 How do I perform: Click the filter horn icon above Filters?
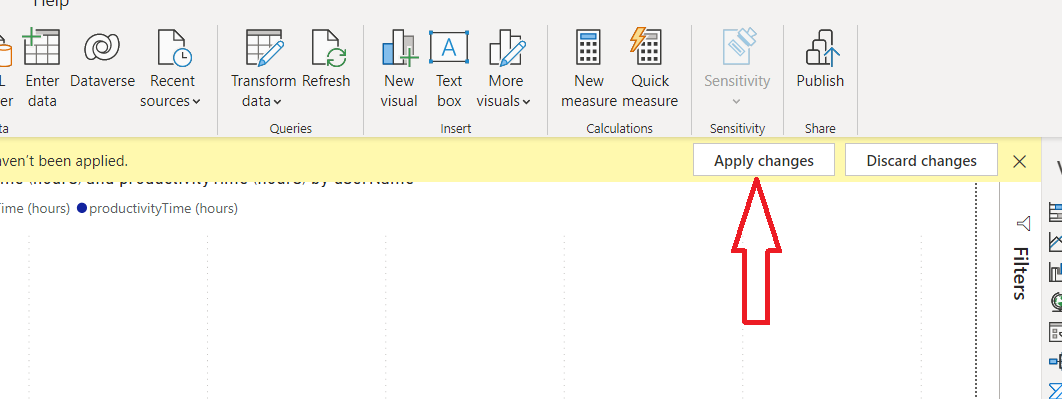[x=1023, y=223]
